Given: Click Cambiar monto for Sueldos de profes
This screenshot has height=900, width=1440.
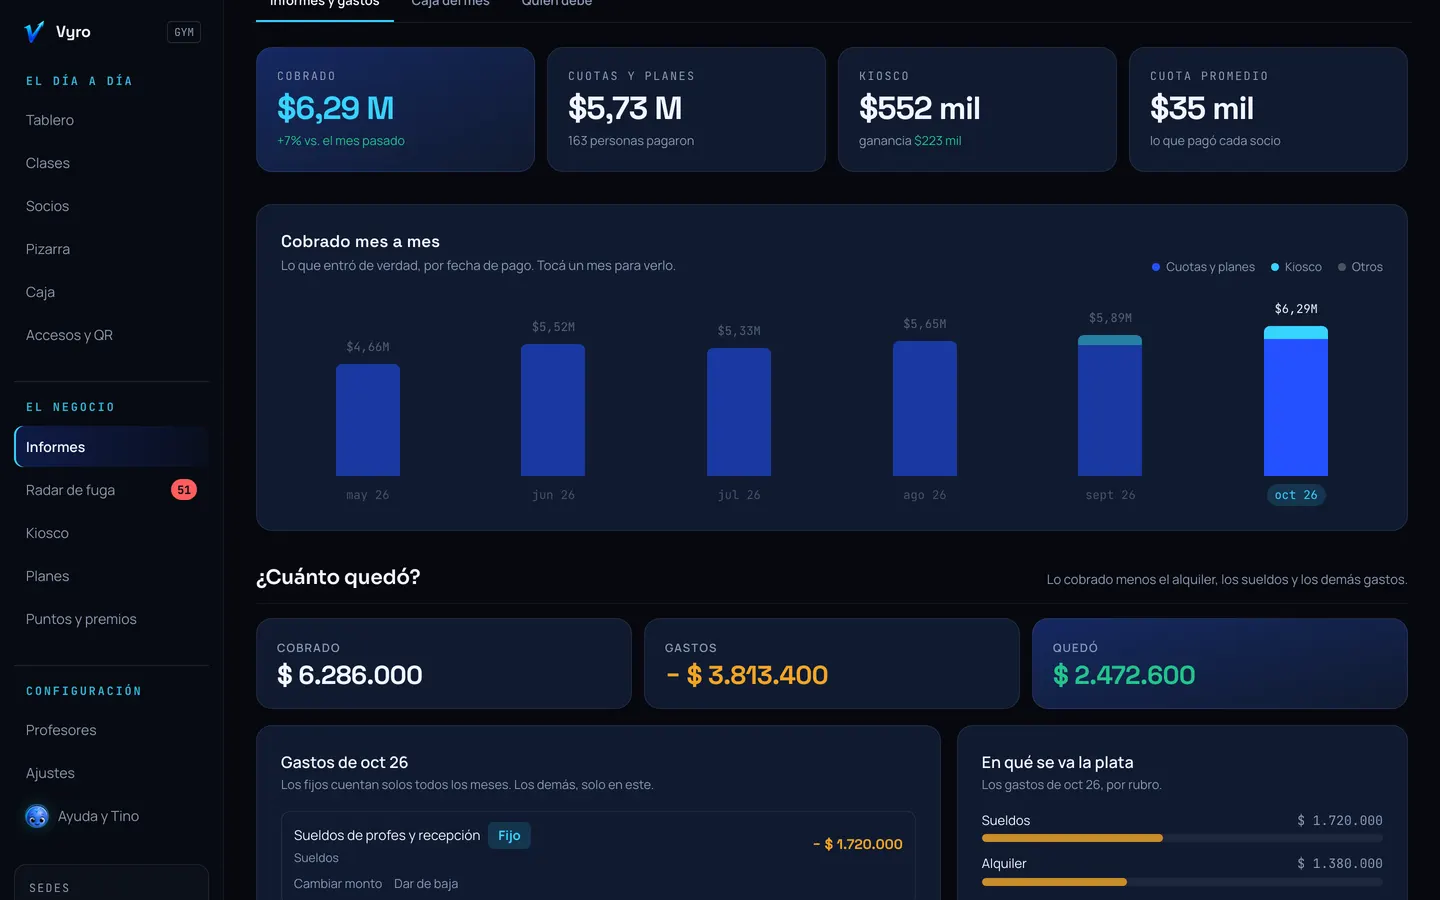Looking at the screenshot, I should (x=338, y=884).
